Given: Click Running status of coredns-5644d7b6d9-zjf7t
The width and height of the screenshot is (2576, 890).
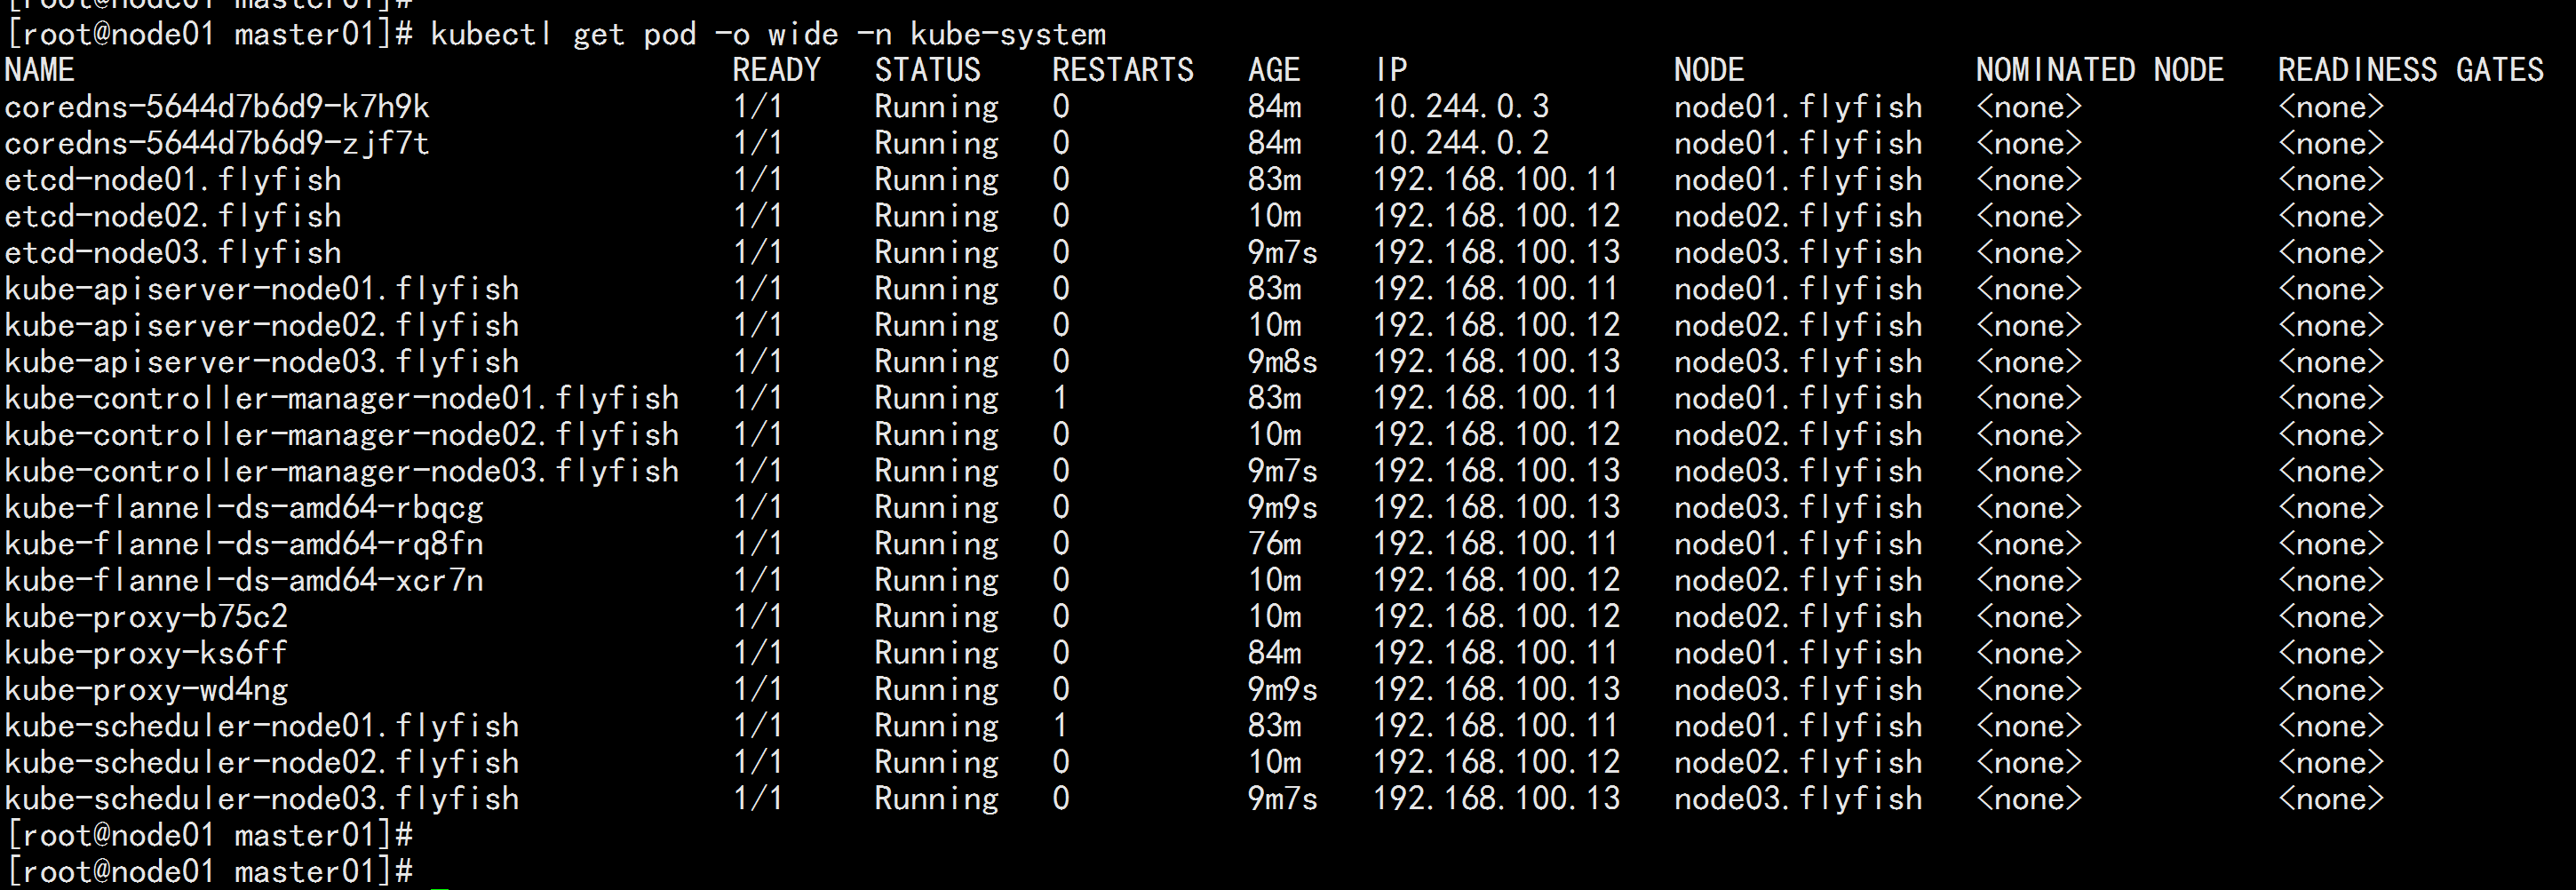Looking at the screenshot, I should coord(936,143).
